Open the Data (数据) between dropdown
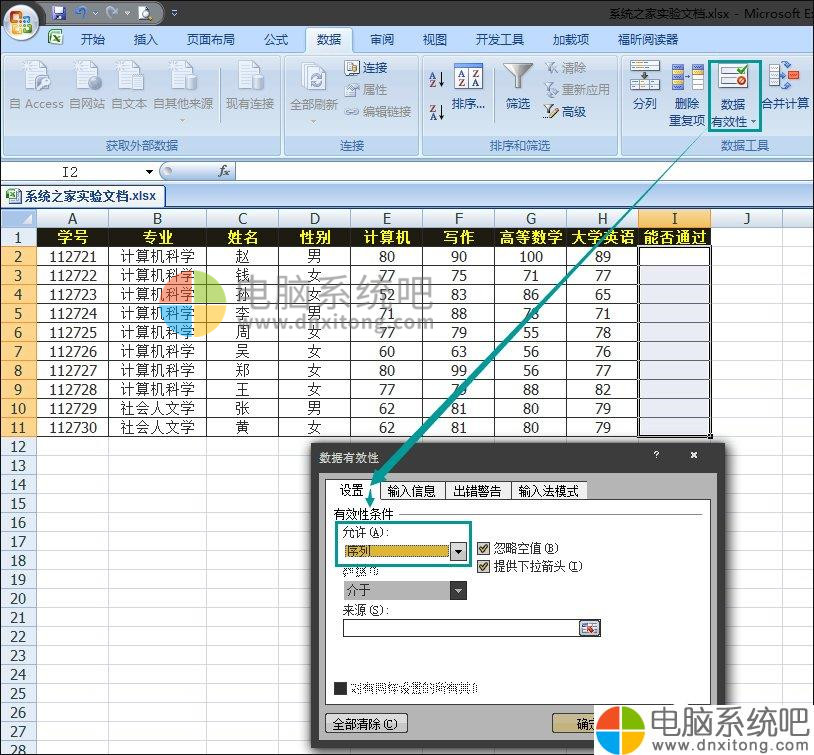 pos(458,590)
